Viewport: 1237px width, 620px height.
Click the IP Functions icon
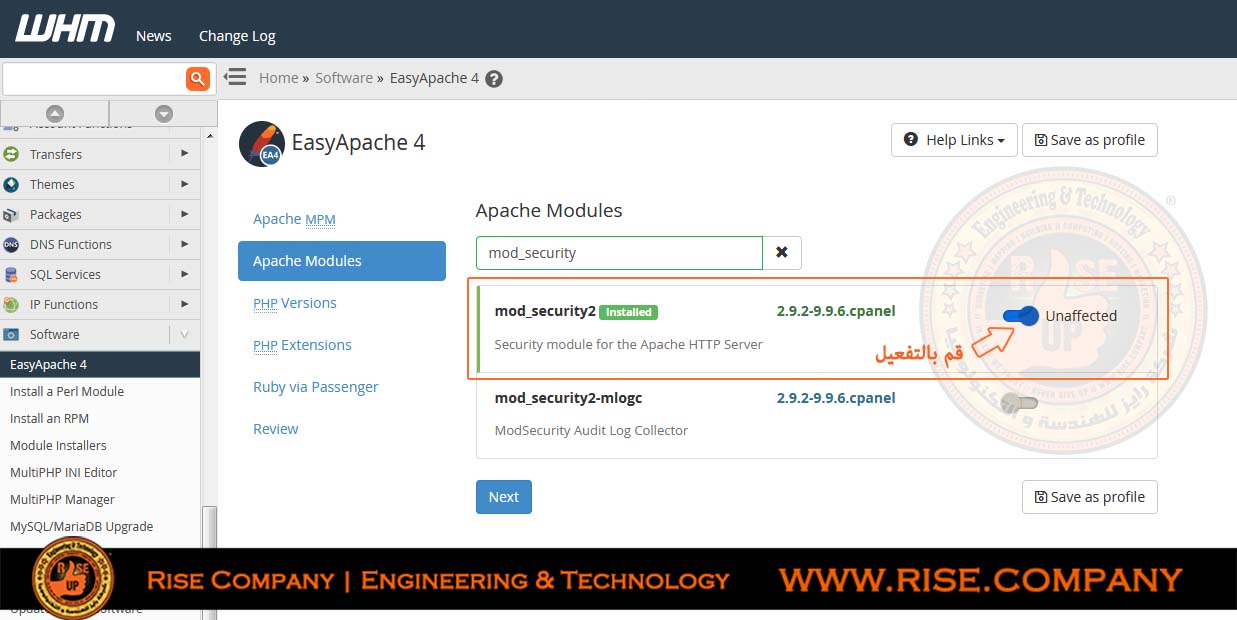[12, 304]
